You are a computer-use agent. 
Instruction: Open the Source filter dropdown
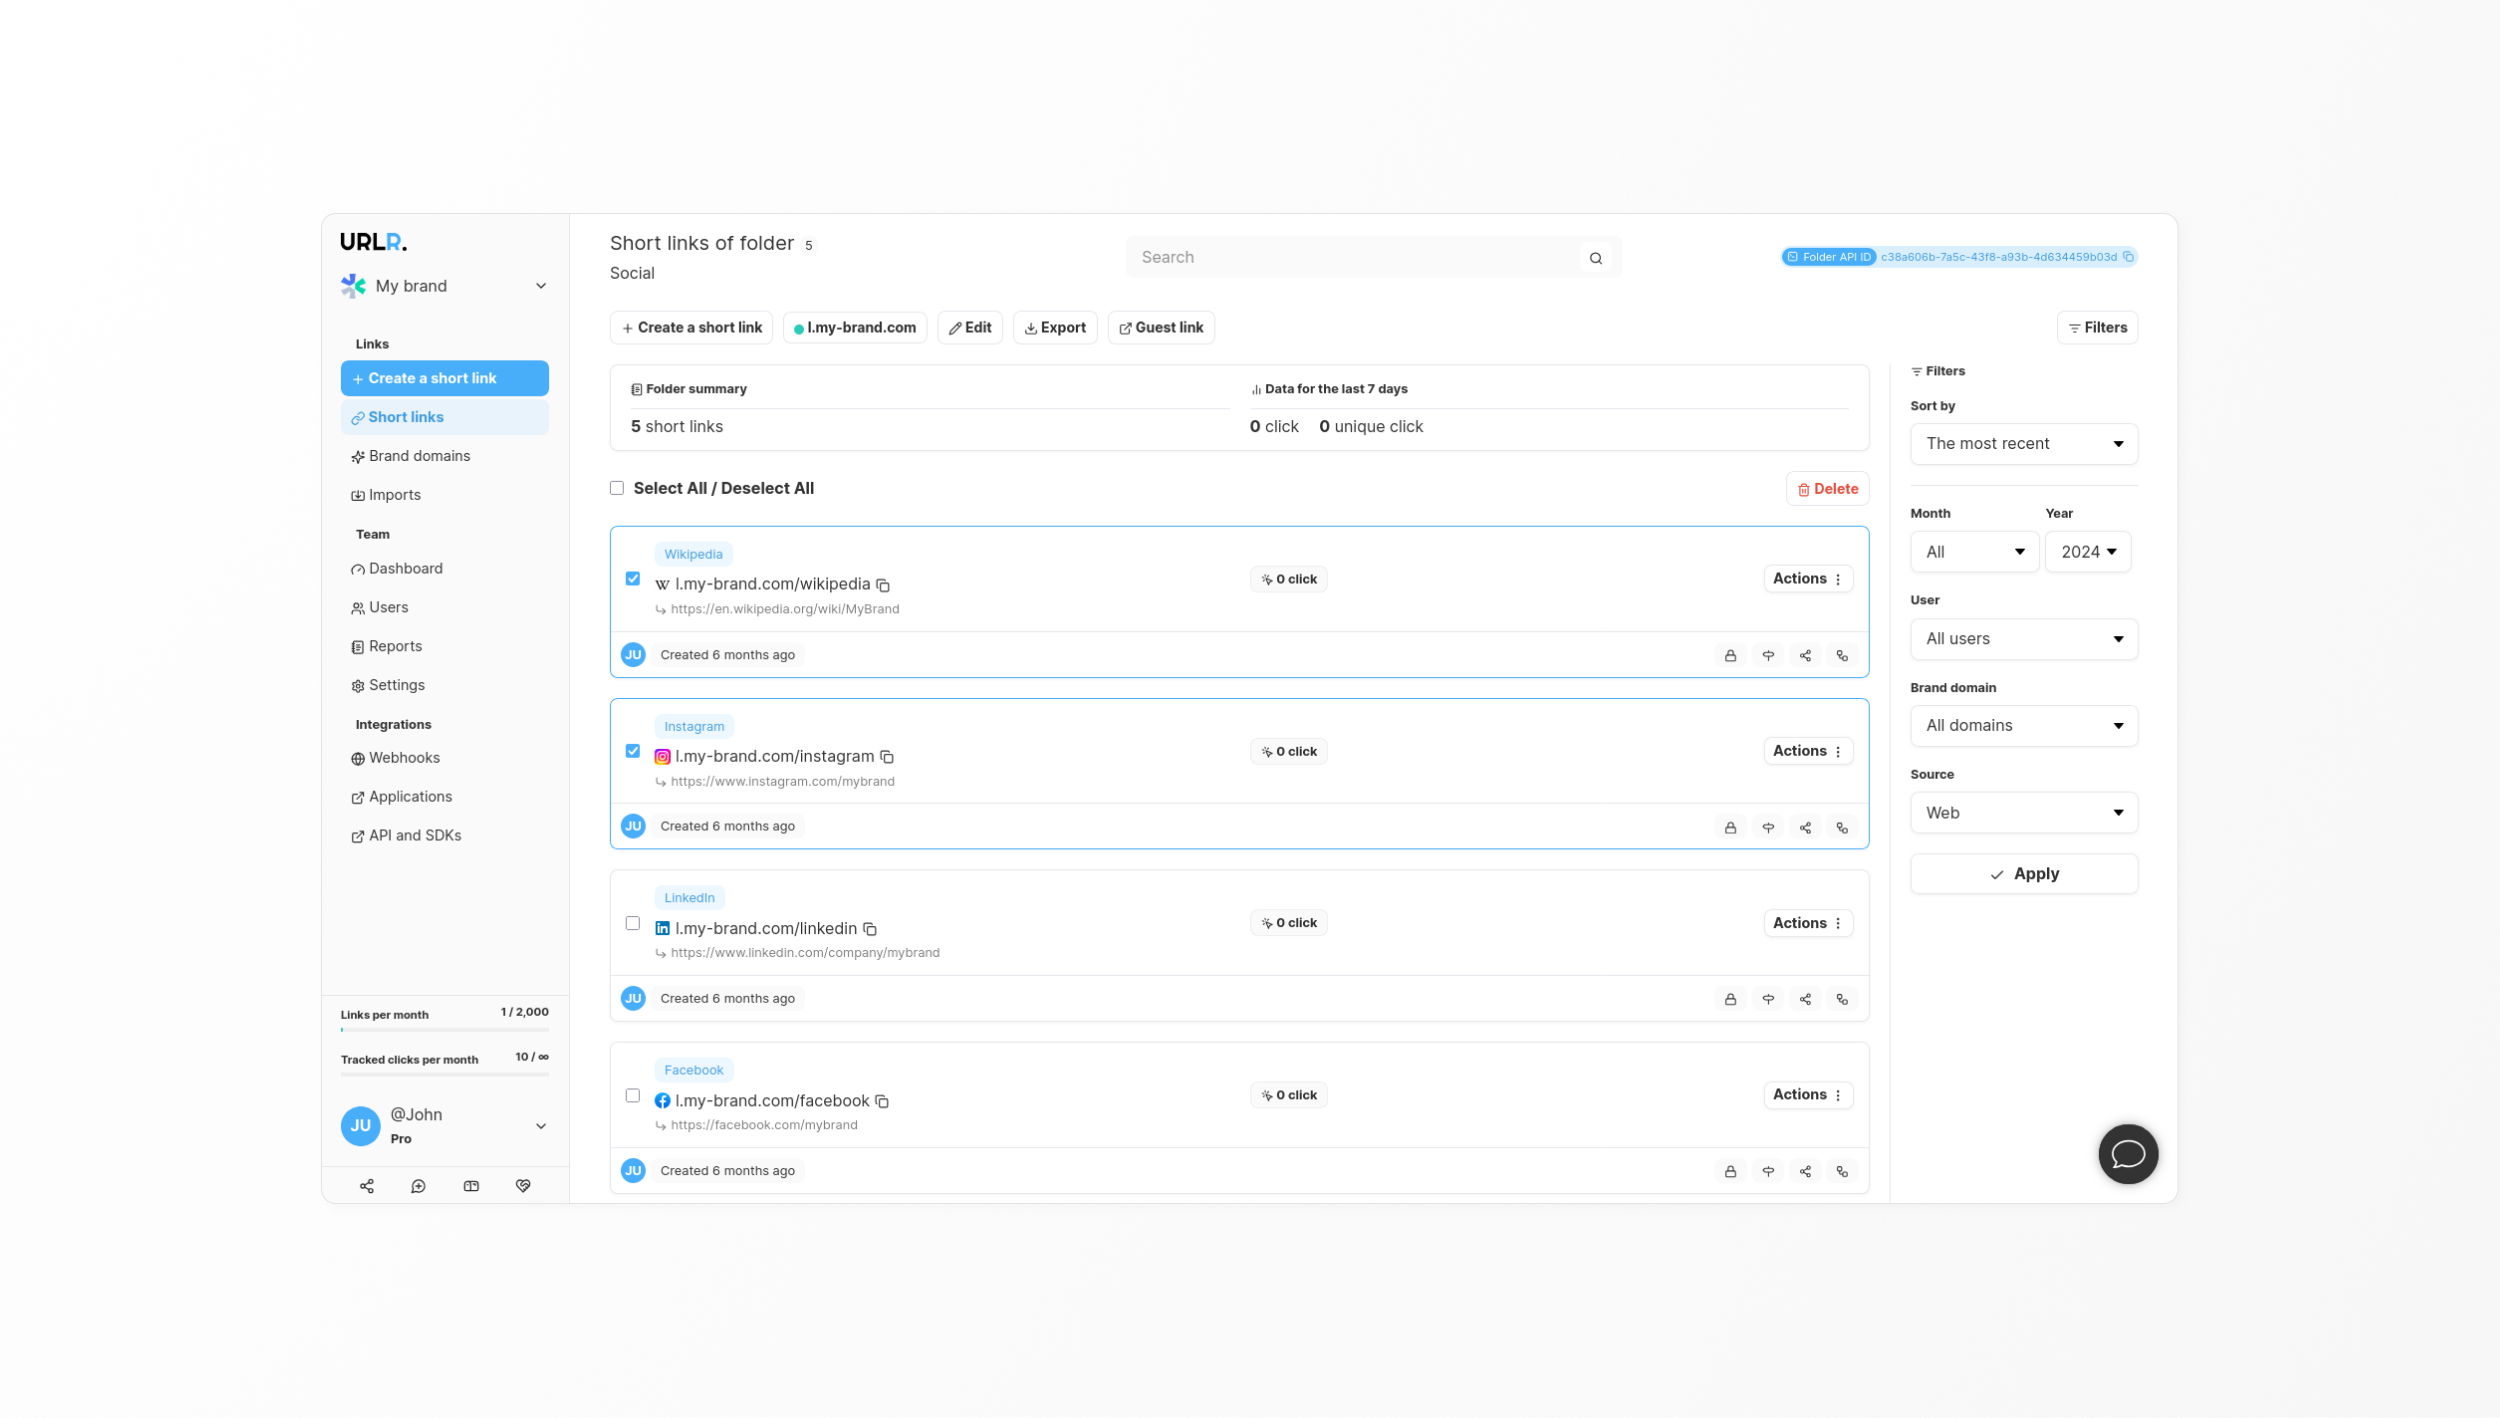click(2024, 813)
